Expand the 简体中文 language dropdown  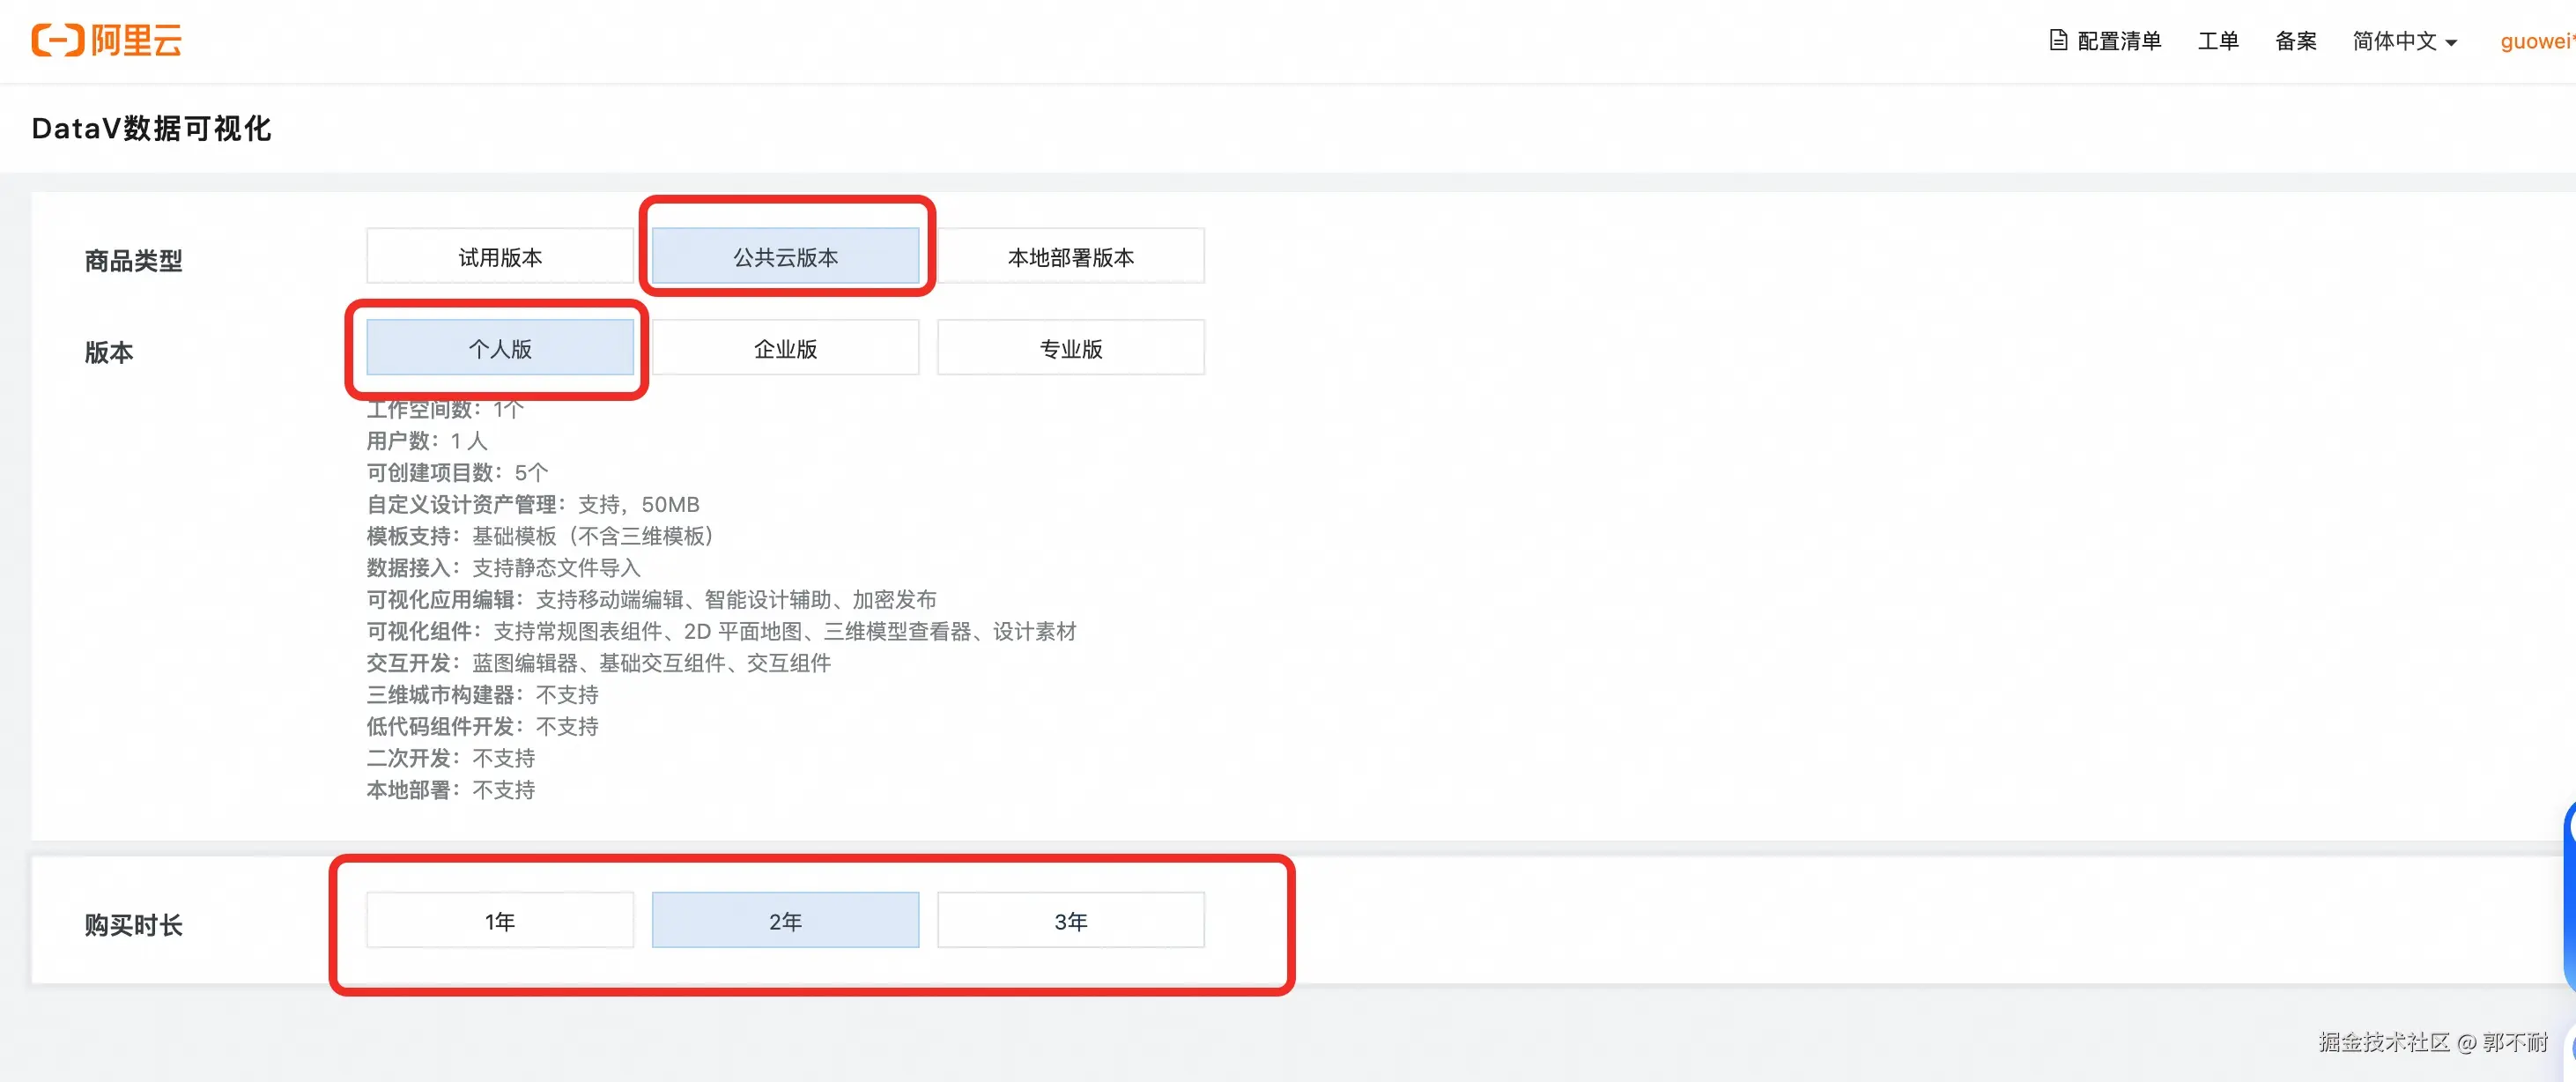(2404, 41)
